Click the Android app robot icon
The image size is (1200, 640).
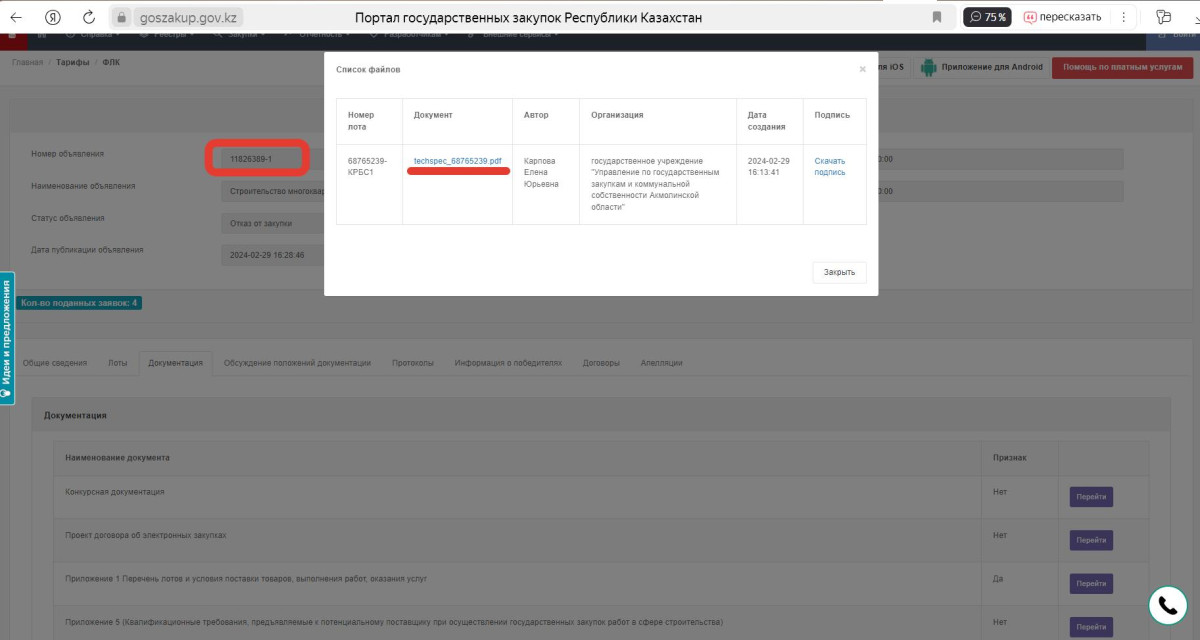point(928,68)
